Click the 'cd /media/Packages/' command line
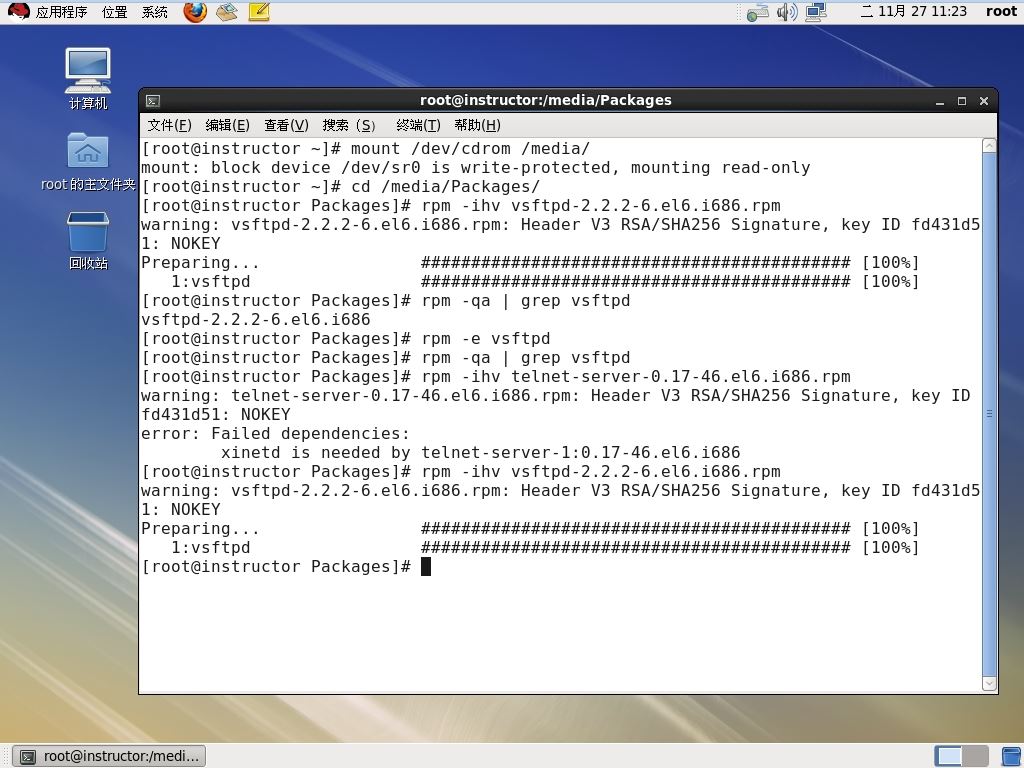This screenshot has width=1024, height=768. click(341, 186)
